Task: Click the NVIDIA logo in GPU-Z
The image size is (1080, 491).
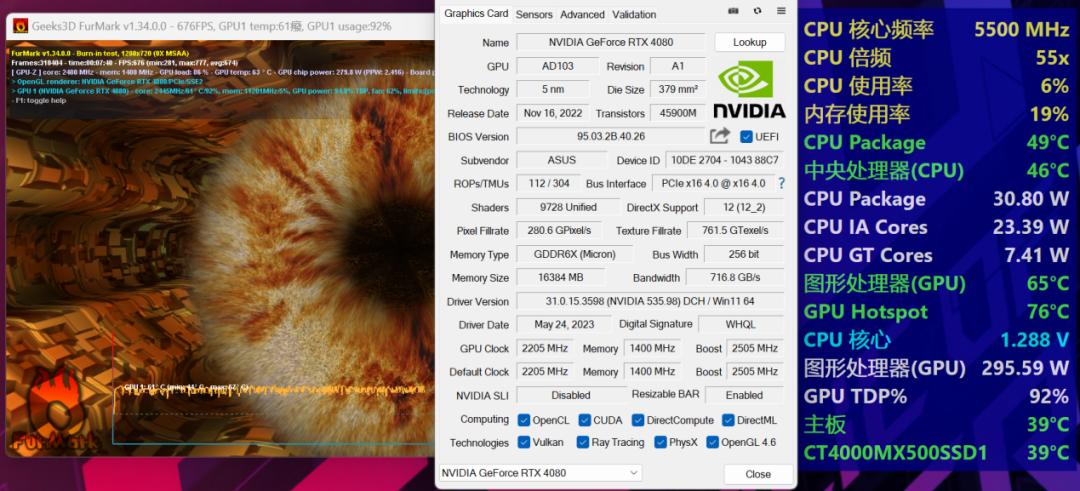Action: pos(749,90)
